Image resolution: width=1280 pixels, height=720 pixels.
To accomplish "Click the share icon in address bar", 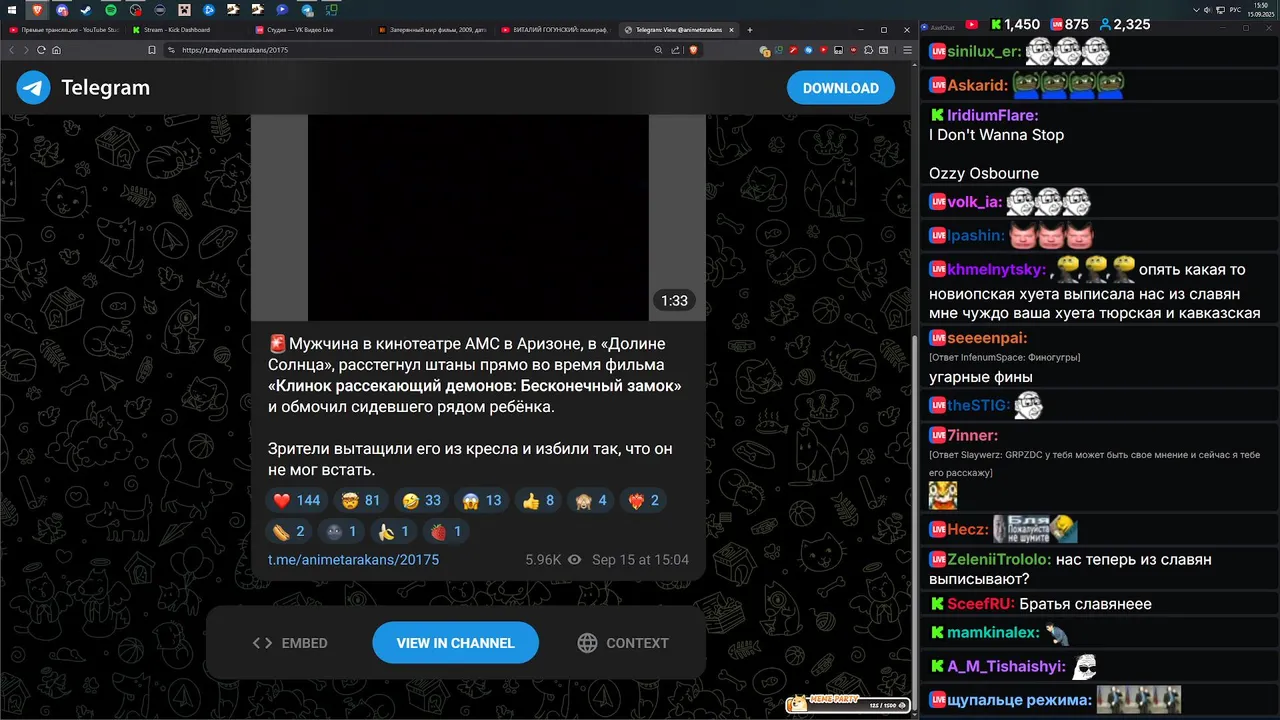I will point(675,50).
